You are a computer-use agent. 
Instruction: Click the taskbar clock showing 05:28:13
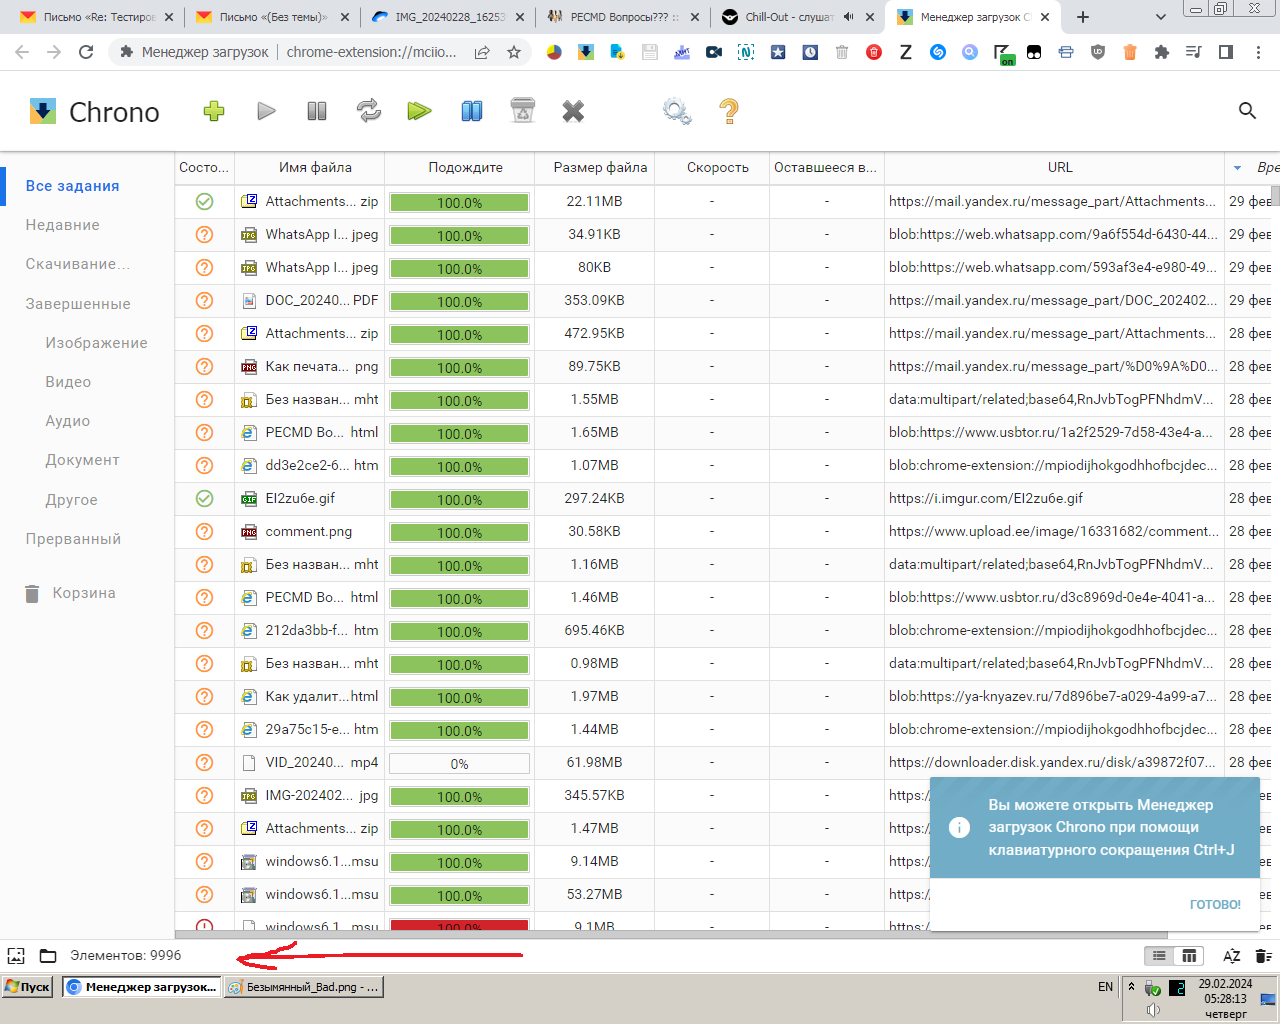(1225, 998)
